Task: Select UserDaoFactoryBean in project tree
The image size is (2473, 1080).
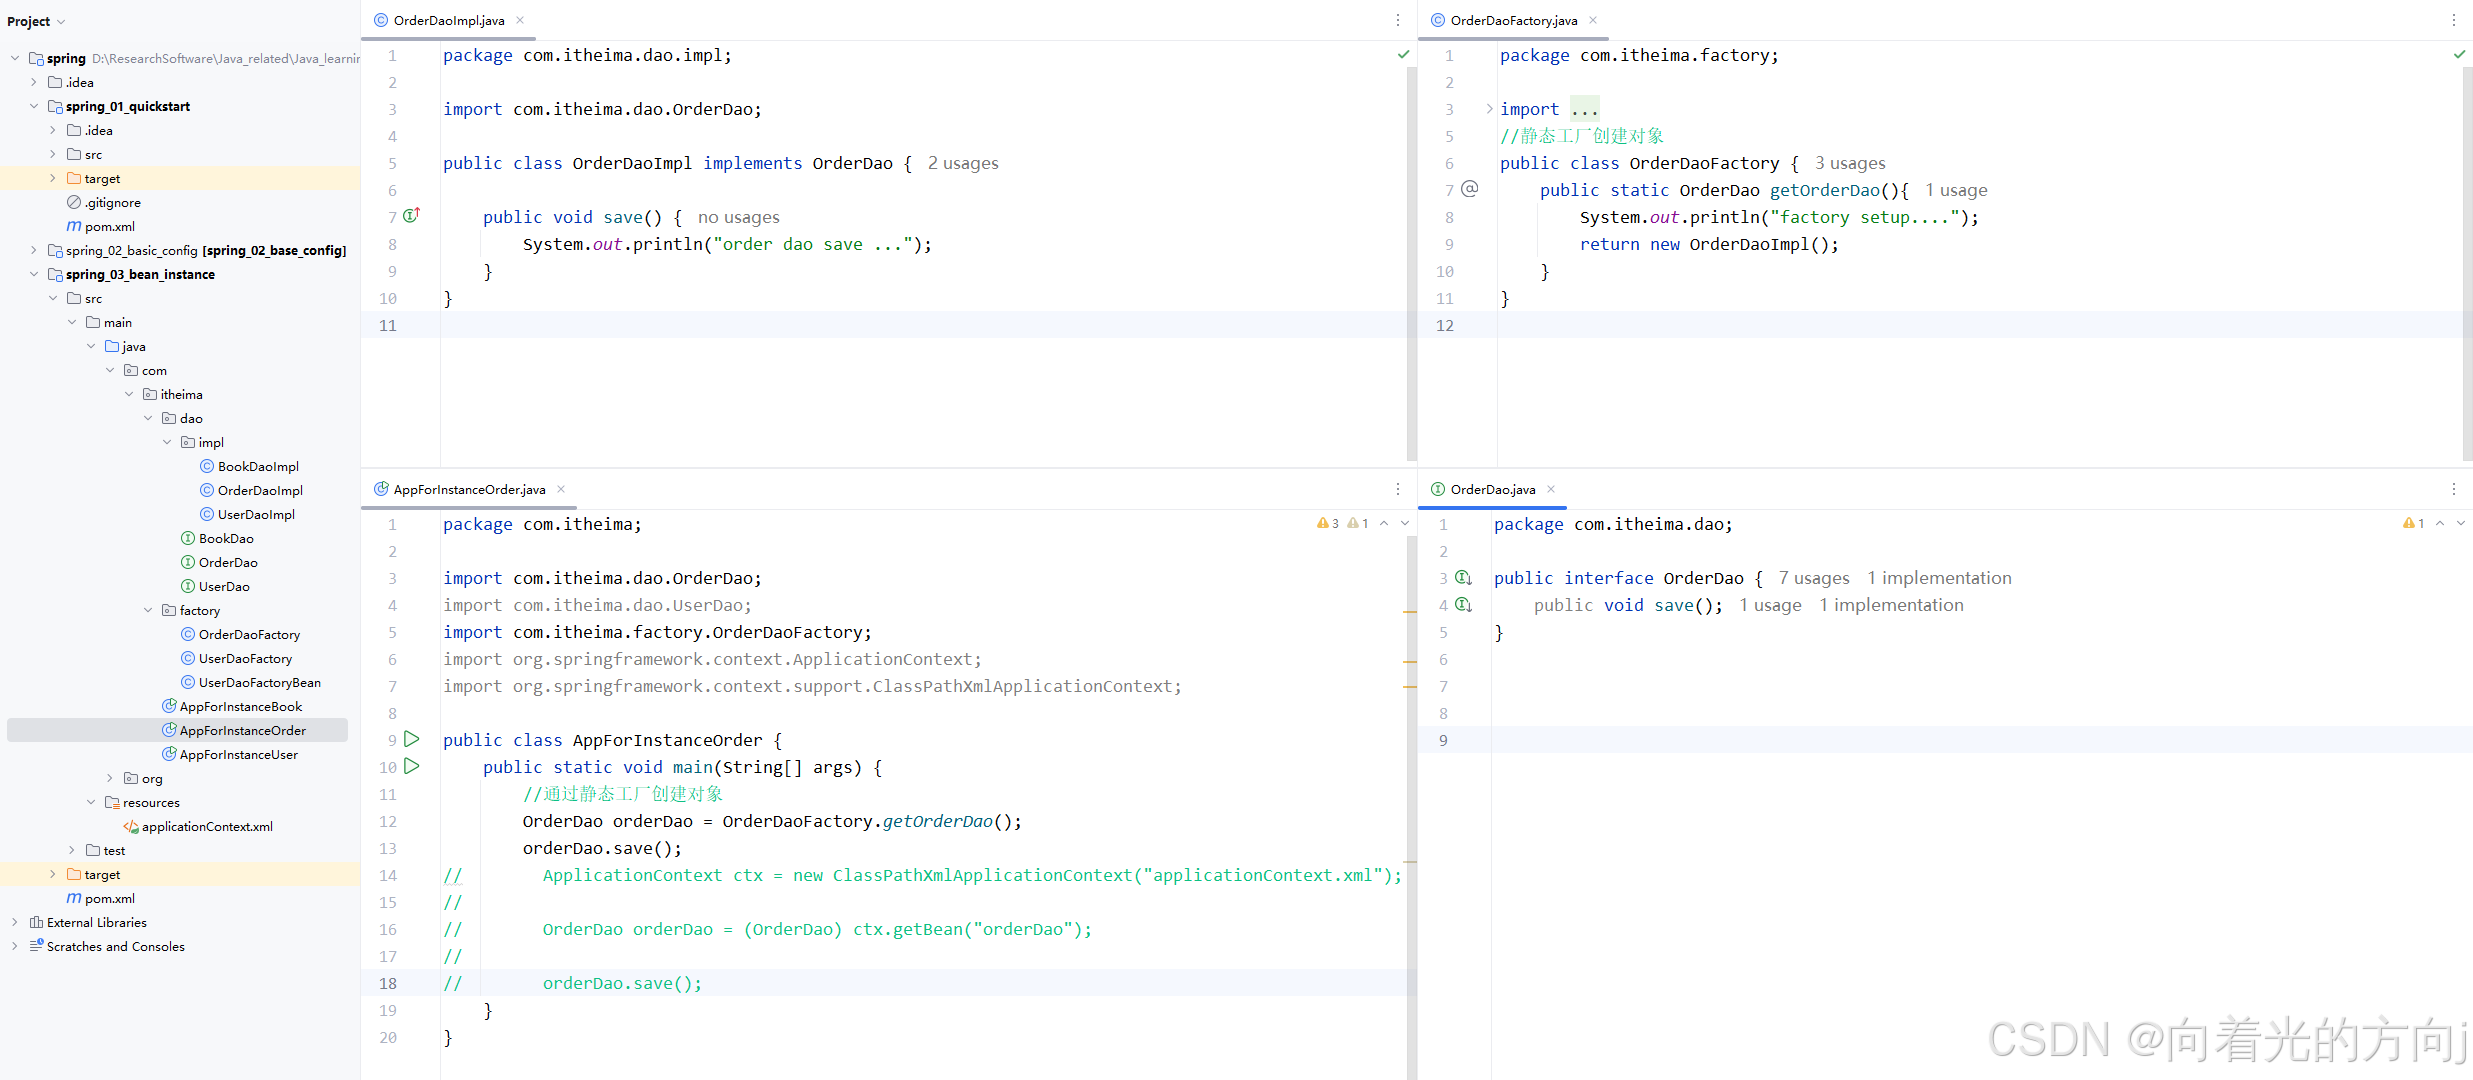Action: 259,682
